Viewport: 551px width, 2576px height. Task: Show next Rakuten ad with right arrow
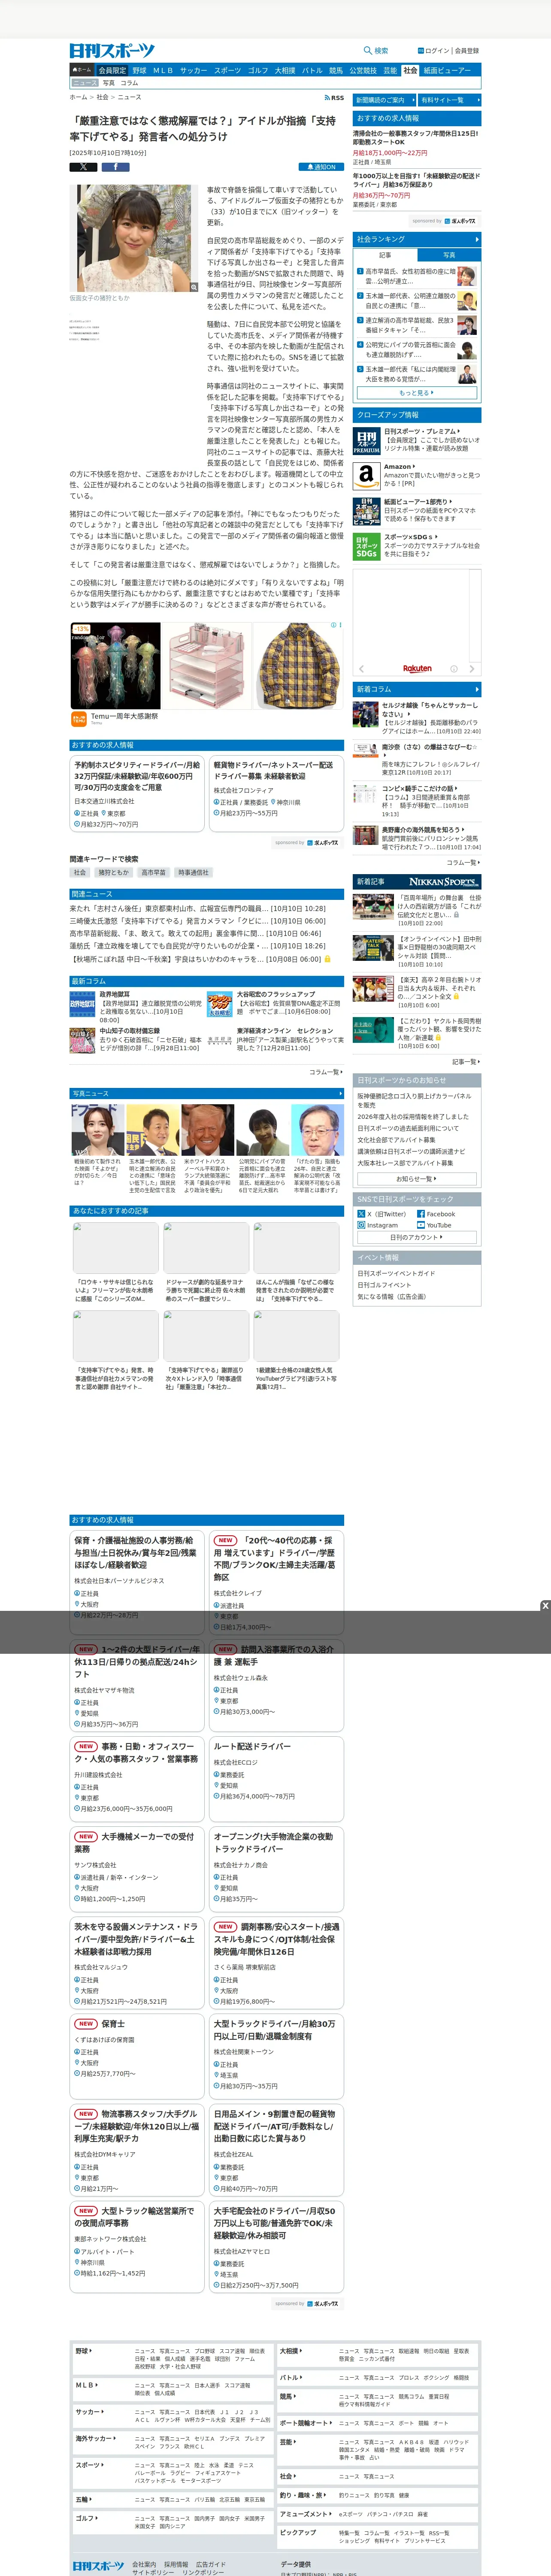pyautogui.click(x=472, y=669)
